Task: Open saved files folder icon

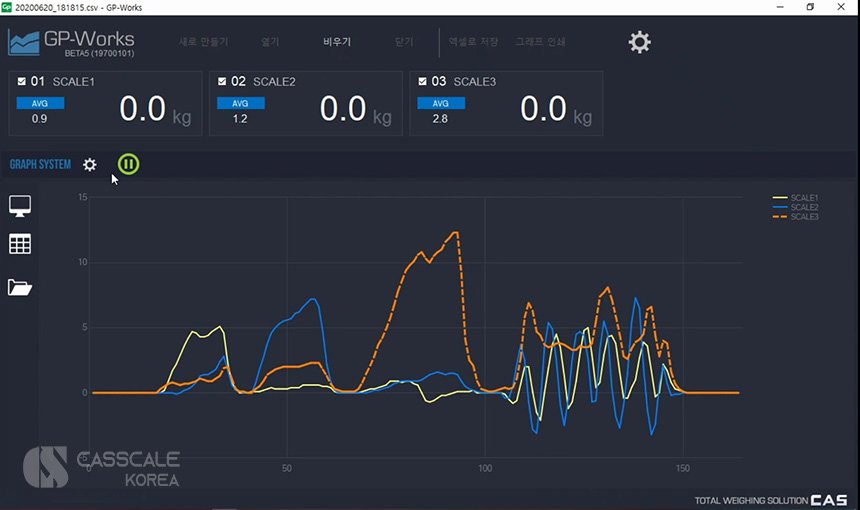Action: tap(20, 288)
